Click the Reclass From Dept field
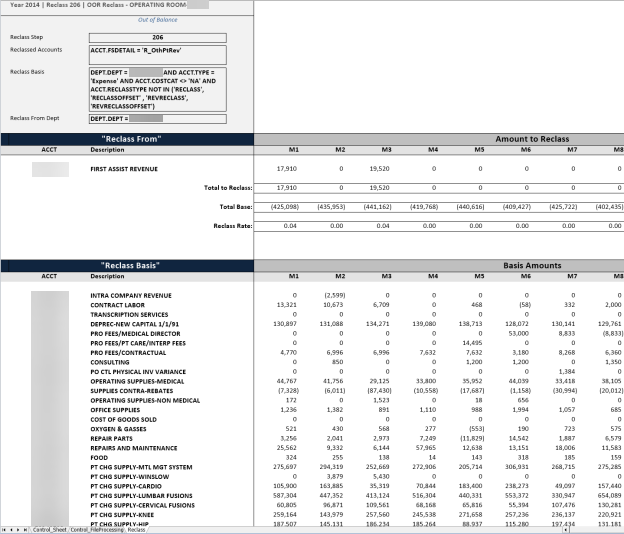The height and width of the screenshot is (534, 624). coord(158,119)
